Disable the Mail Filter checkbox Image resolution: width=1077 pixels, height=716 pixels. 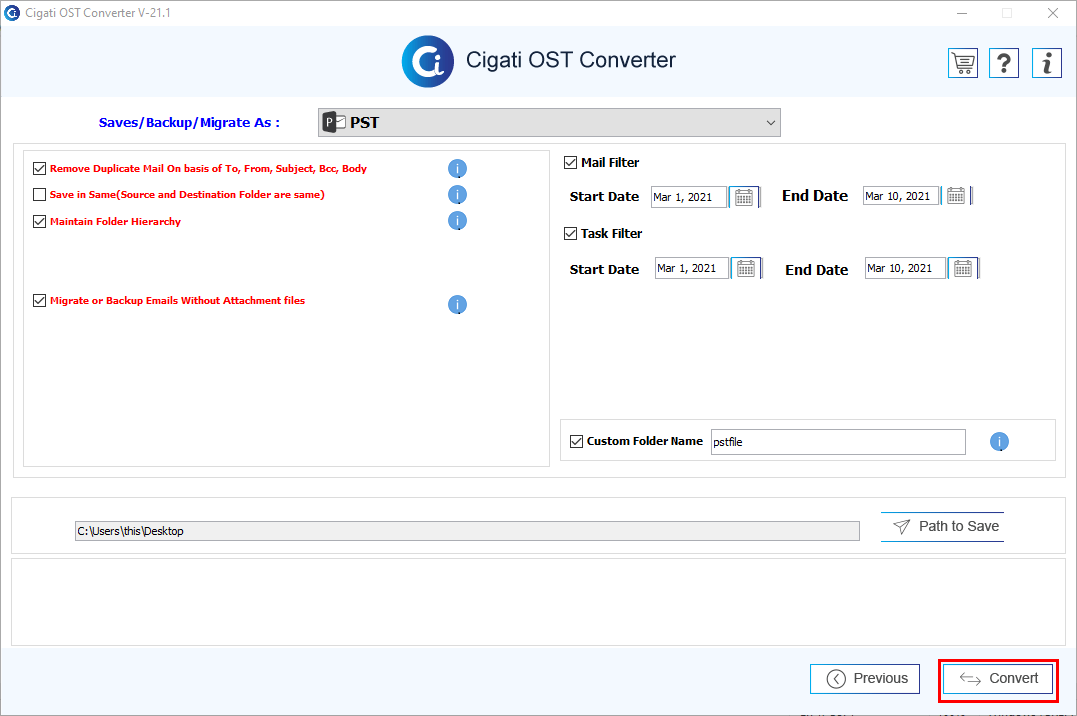pos(570,162)
